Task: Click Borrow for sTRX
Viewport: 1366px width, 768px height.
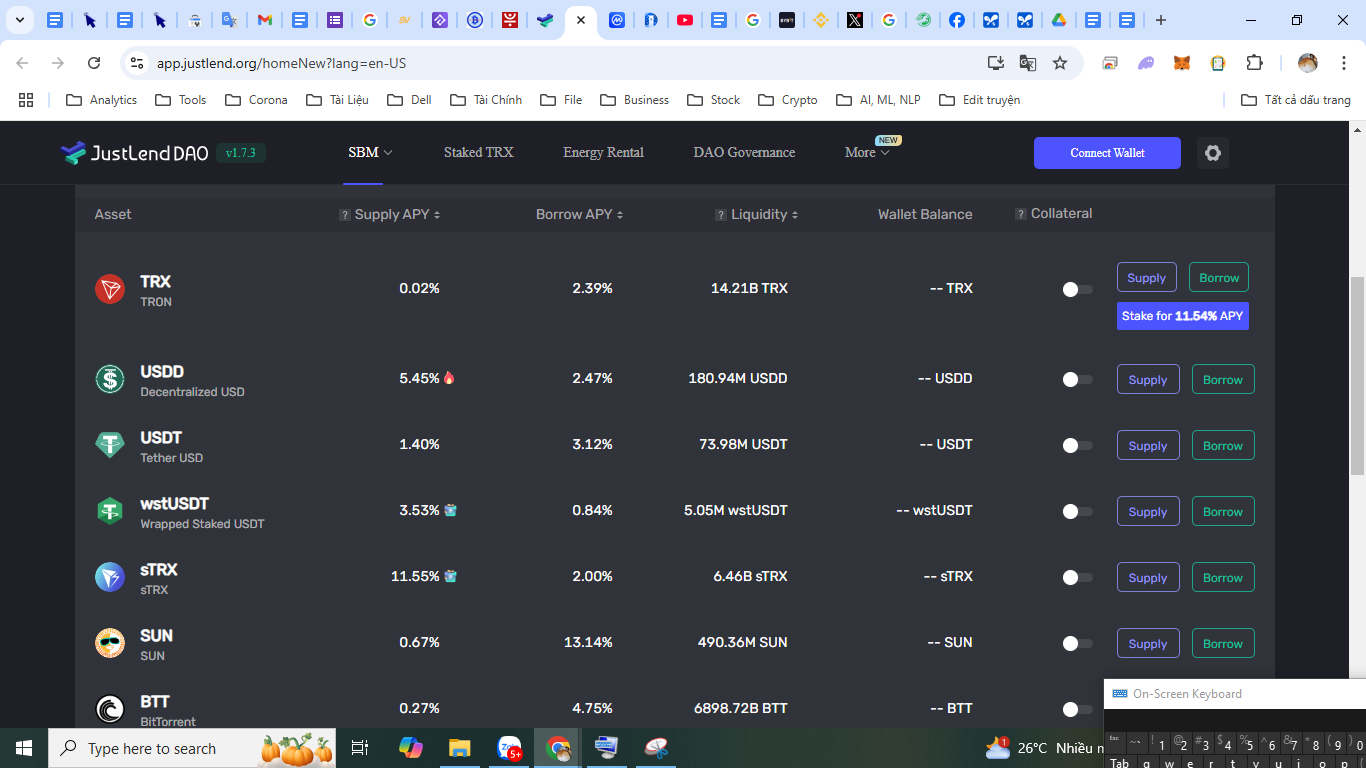Action: pyautogui.click(x=1223, y=578)
